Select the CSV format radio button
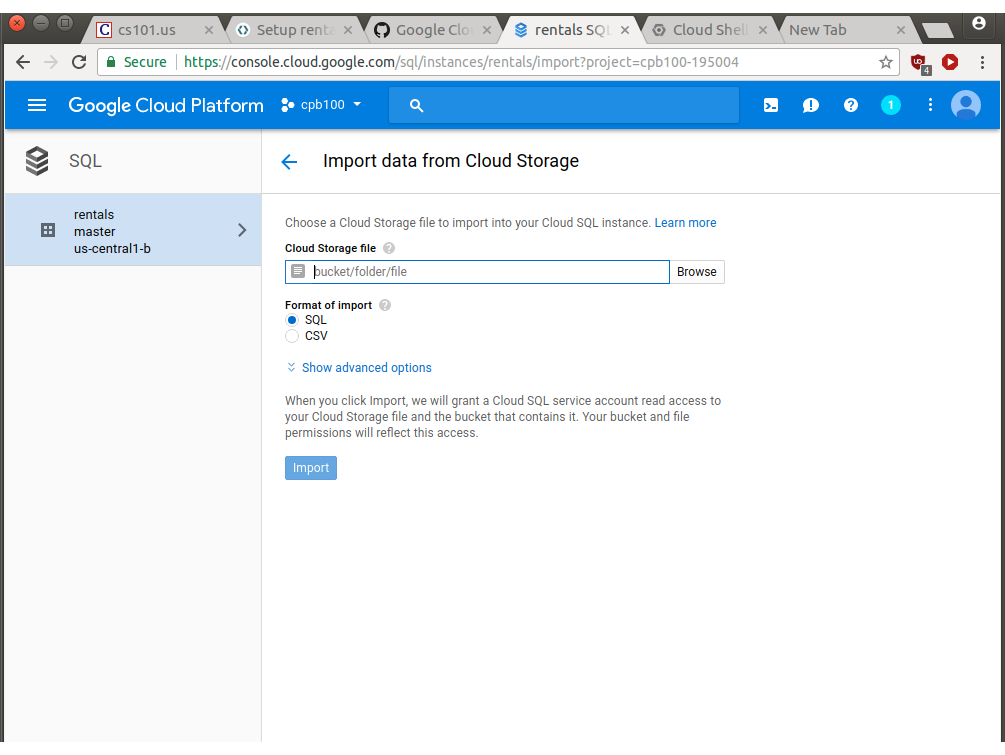Screen dimensions: 1005x755 click(x=292, y=336)
